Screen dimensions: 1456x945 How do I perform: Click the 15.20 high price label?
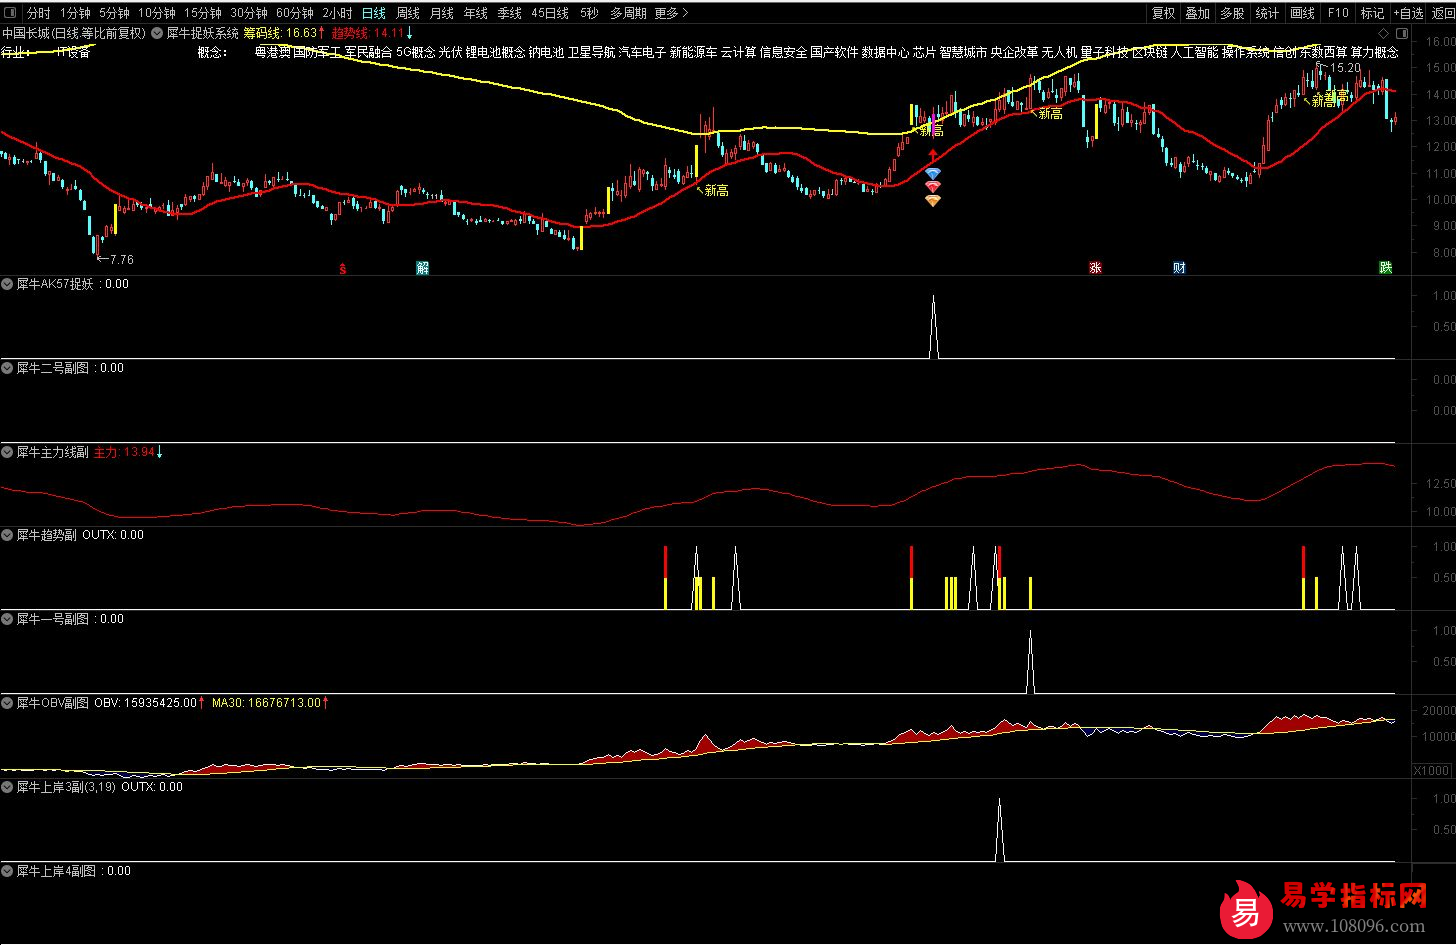pos(1346,68)
